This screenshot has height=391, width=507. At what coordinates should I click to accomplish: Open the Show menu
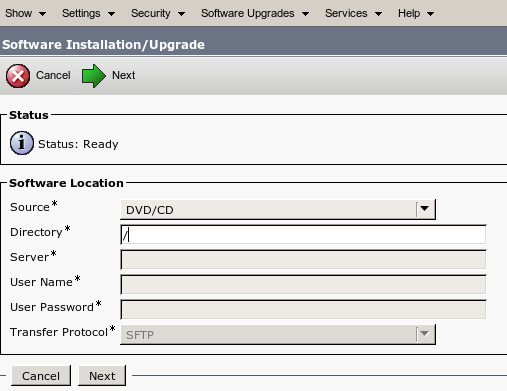coord(25,13)
